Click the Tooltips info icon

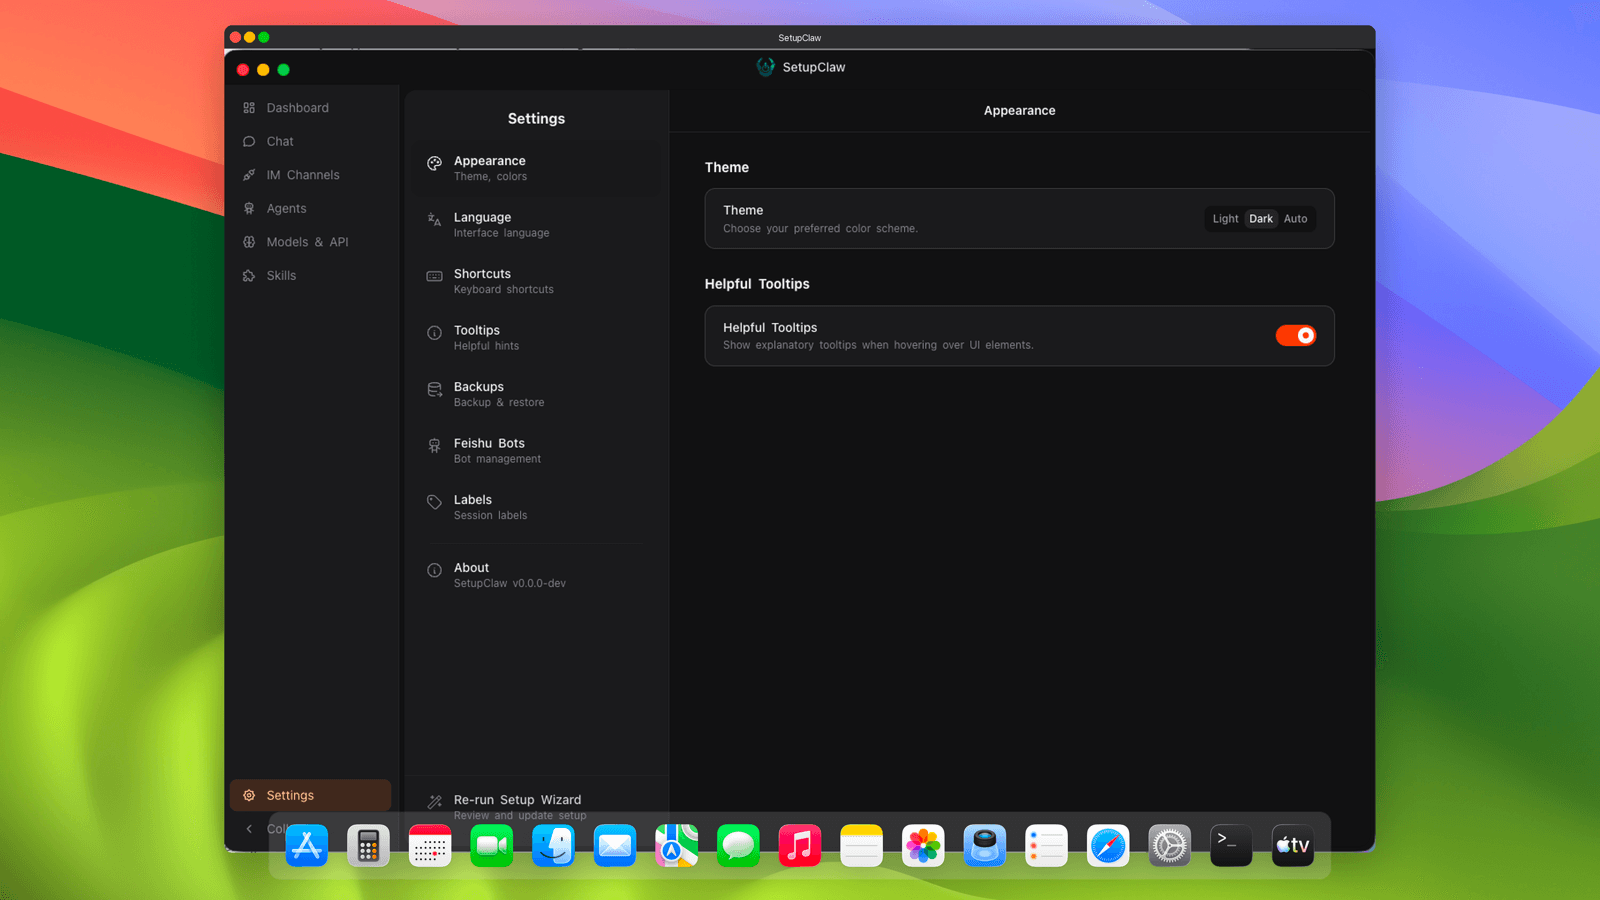tap(434, 333)
